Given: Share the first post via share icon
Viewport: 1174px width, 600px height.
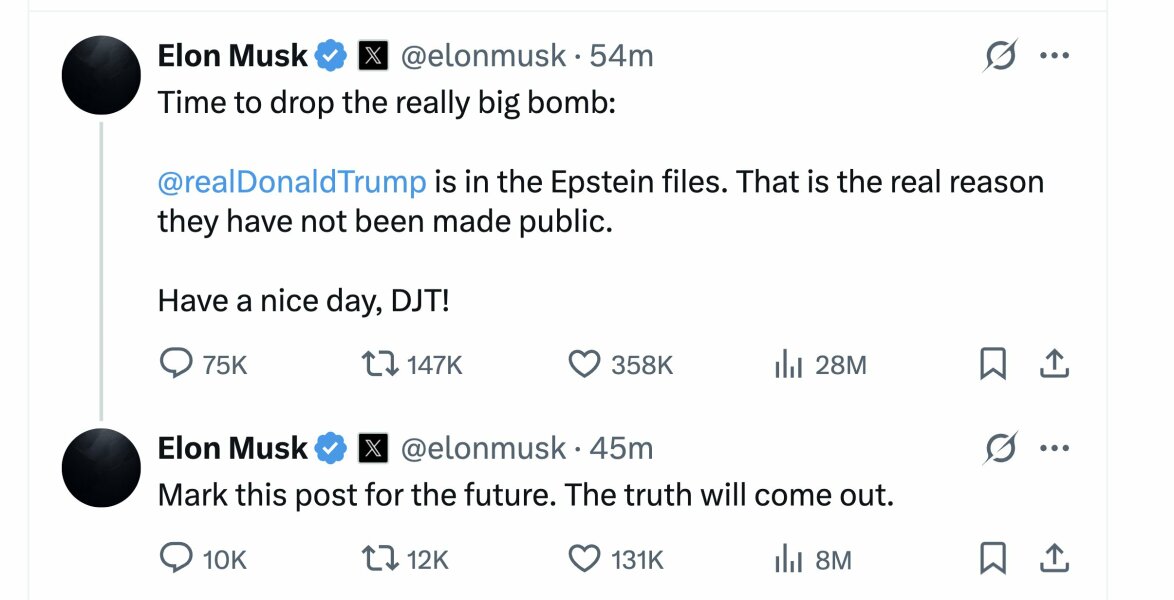Looking at the screenshot, I should (1054, 365).
